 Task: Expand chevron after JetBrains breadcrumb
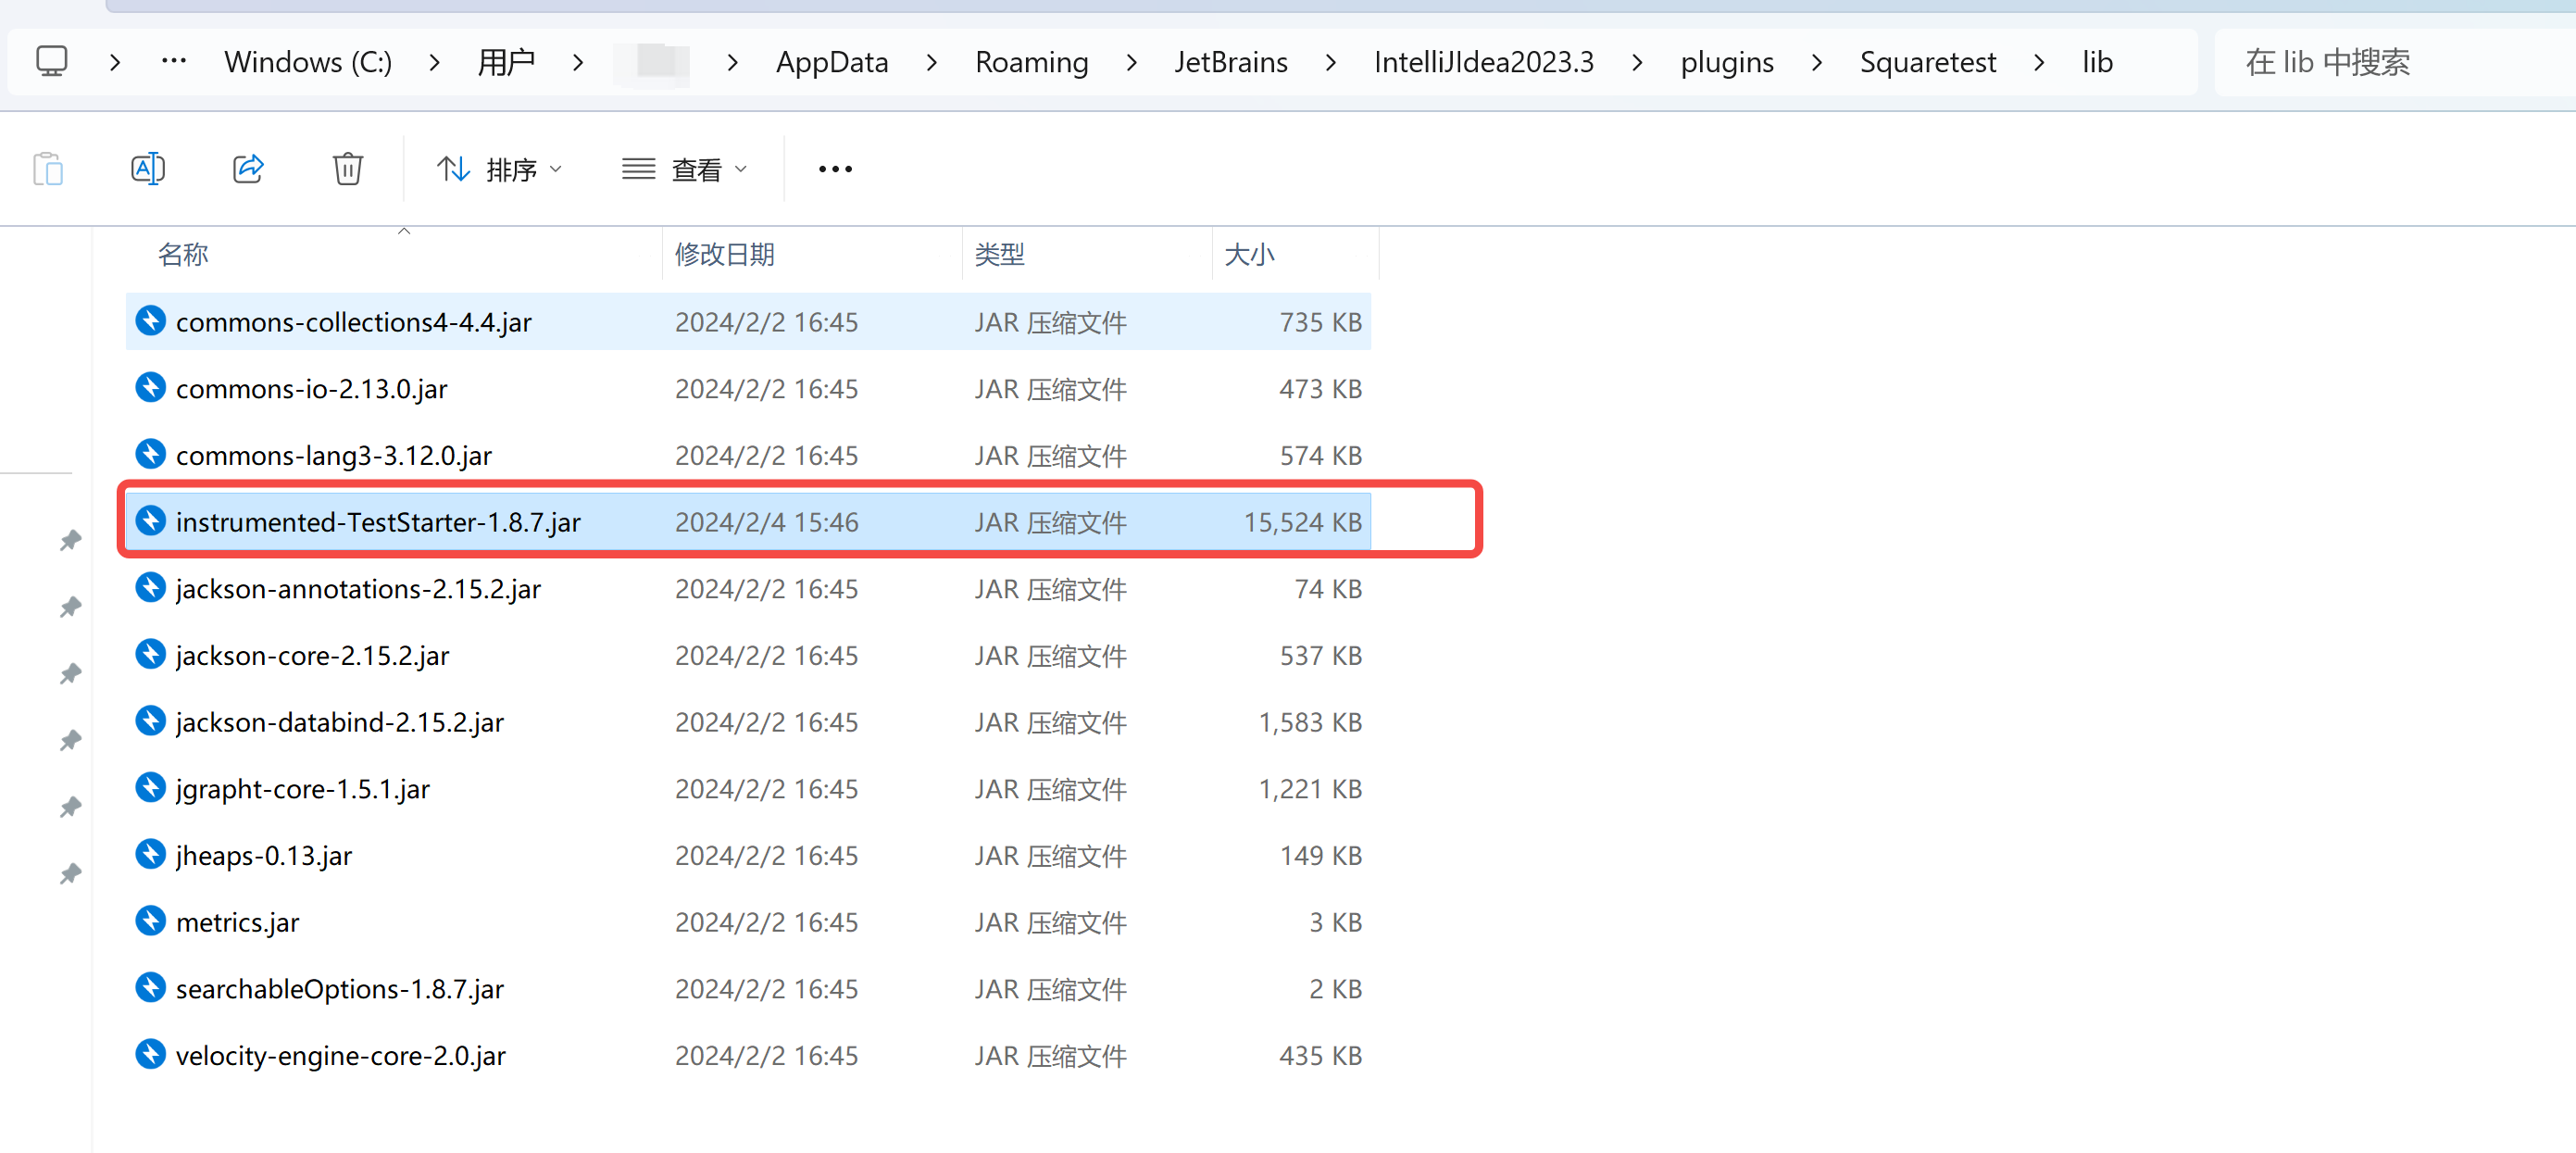[x=1330, y=62]
